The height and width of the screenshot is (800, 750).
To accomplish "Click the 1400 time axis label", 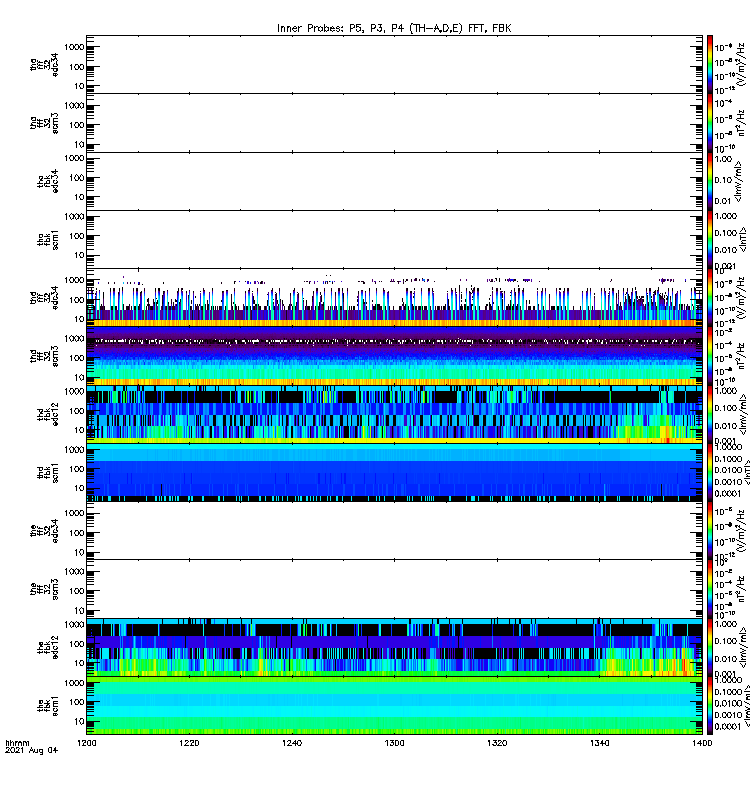I will tap(702, 743).
